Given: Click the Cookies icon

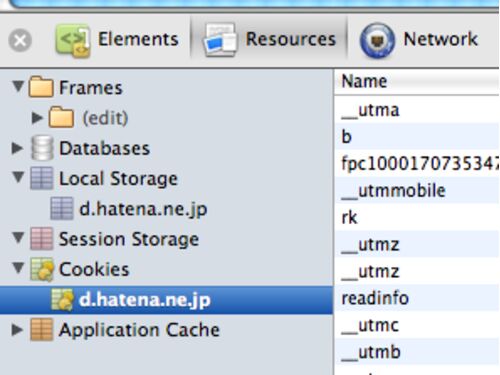Looking at the screenshot, I should click(42, 269).
